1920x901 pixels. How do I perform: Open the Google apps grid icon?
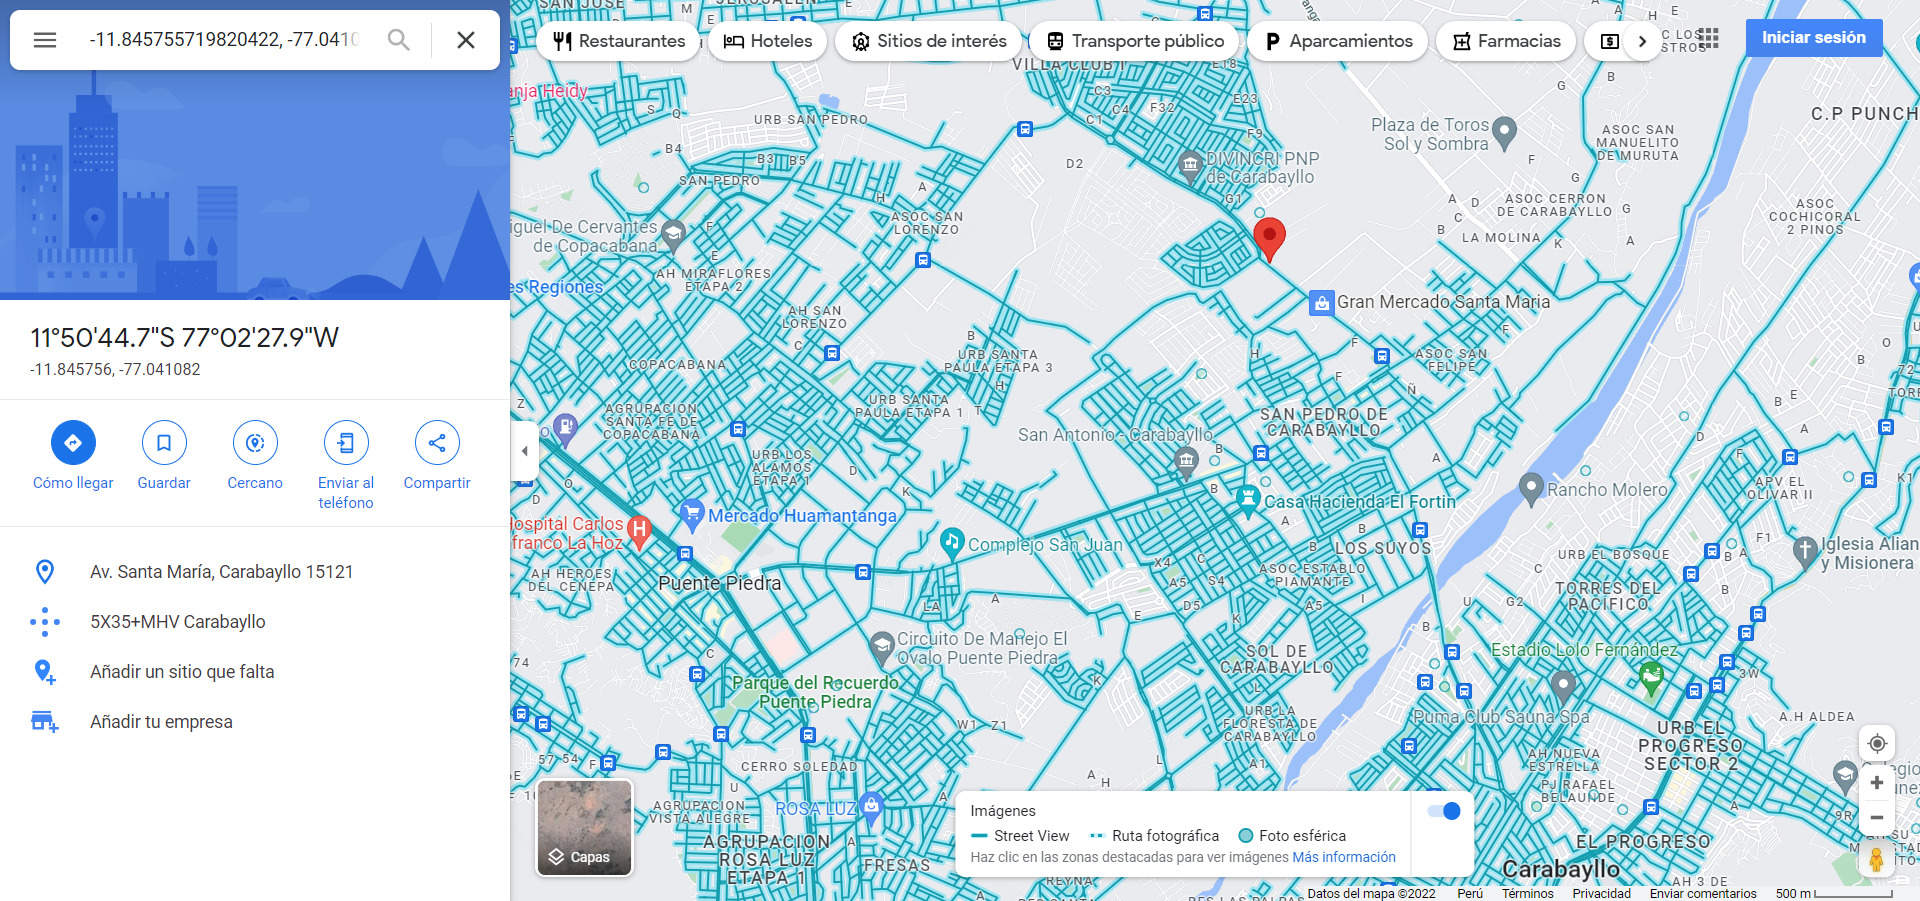(1709, 38)
